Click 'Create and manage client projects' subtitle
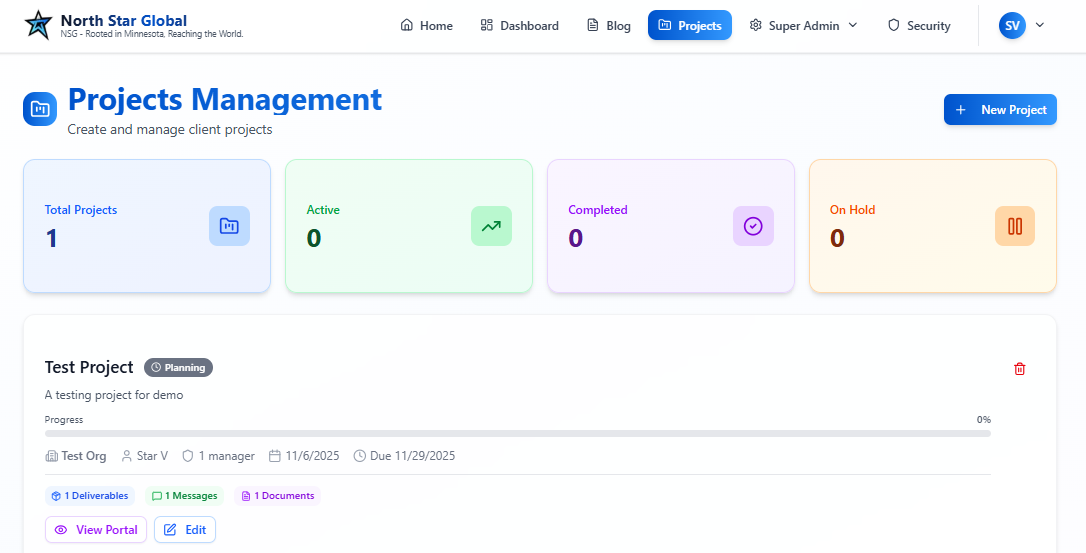Viewport: 1086px width, 553px height. [x=170, y=130]
